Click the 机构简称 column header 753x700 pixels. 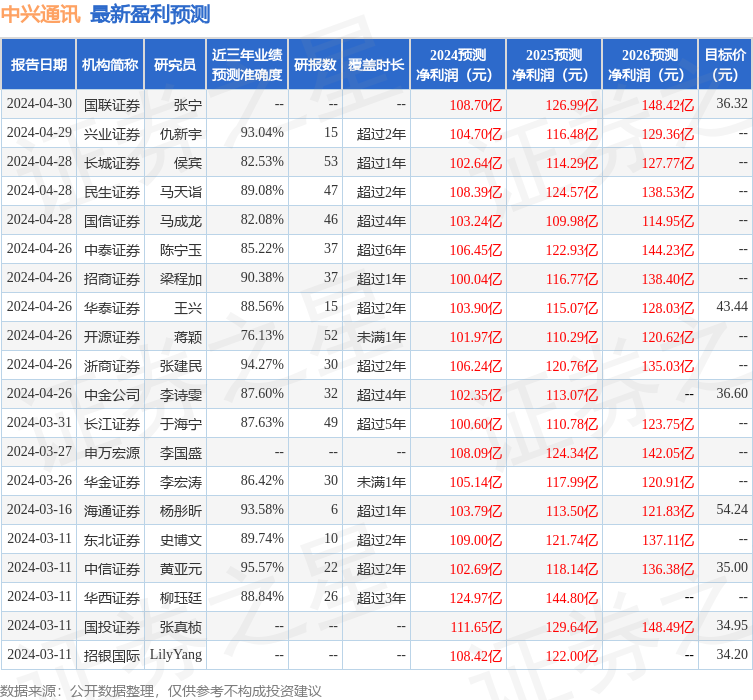click(110, 64)
